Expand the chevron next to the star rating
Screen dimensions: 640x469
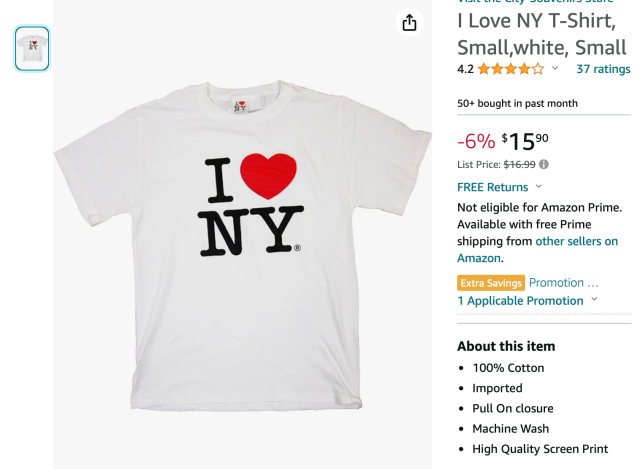[556, 69]
